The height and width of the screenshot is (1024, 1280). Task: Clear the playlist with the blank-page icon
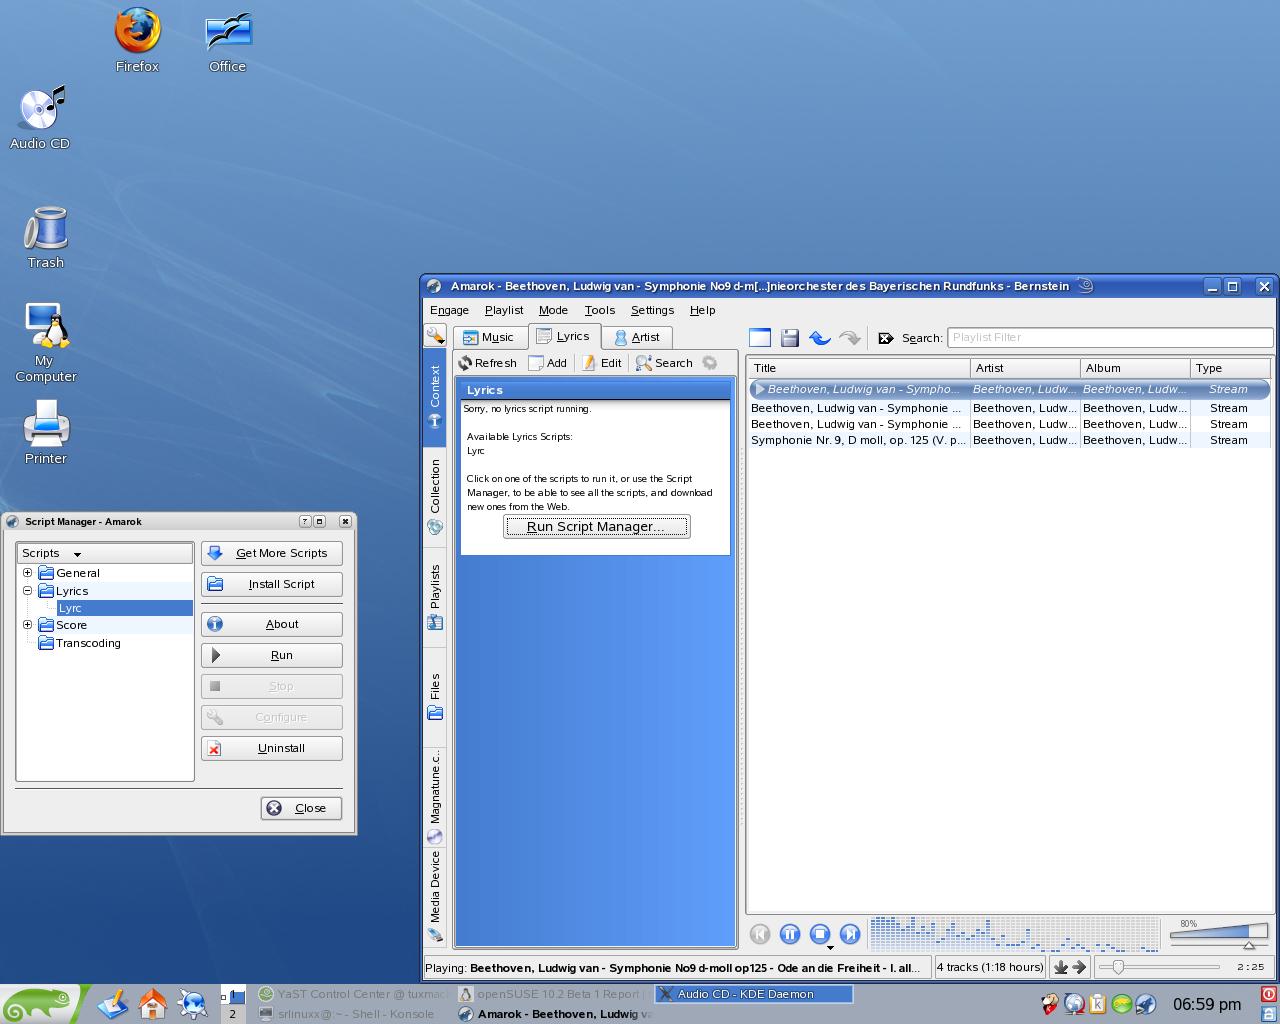(760, 338)
